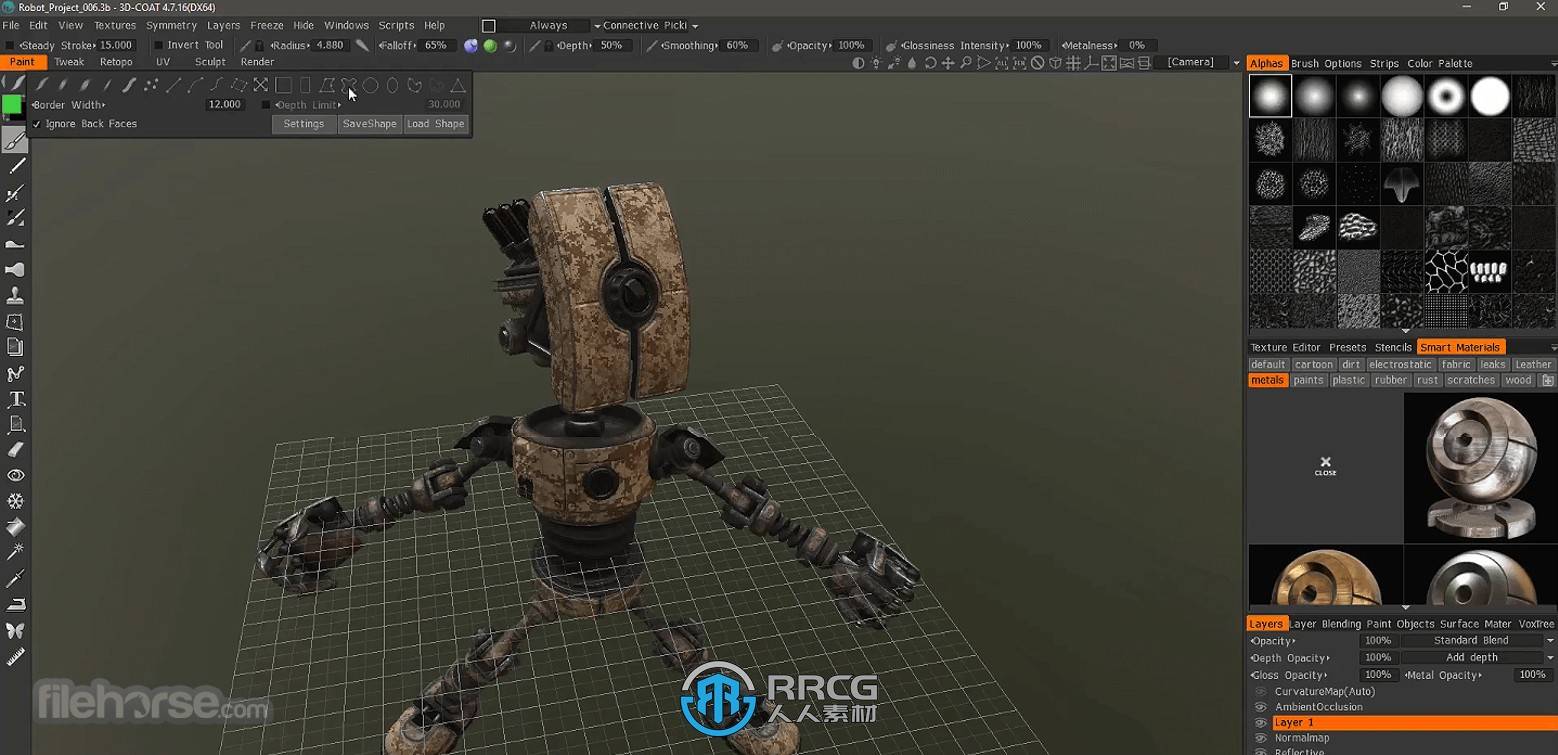
Task: Click the grid toggle icon in viewport bar
Action: click(1073, 63)
